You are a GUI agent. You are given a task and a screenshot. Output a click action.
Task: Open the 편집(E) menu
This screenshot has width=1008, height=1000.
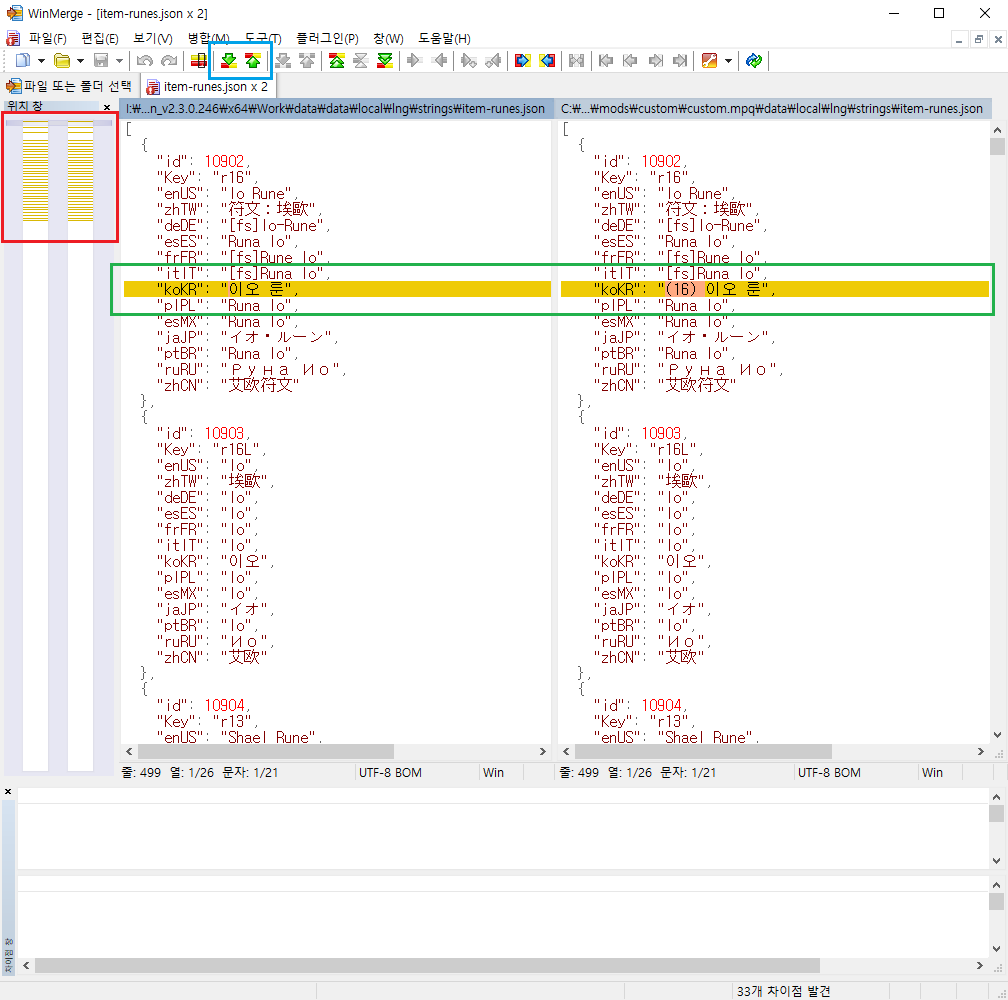click(100, 39)
